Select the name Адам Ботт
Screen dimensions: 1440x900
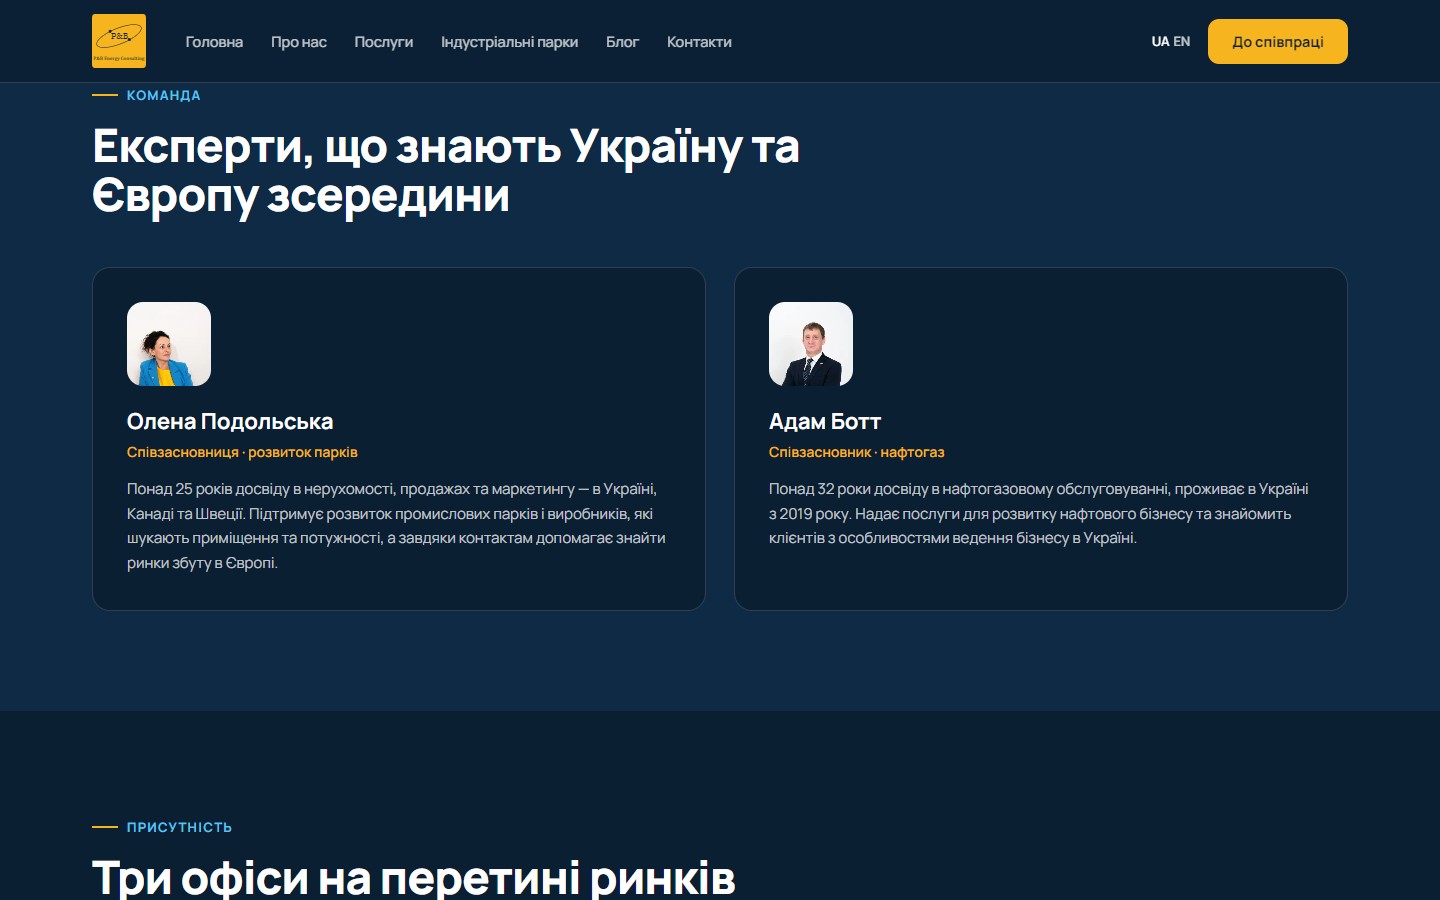[825, 422]
